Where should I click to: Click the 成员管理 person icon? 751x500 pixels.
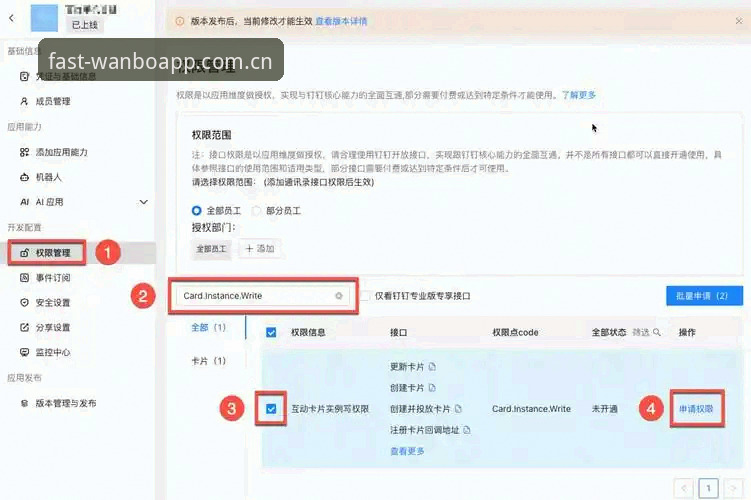pyautogui.click(x=24, y=102)
